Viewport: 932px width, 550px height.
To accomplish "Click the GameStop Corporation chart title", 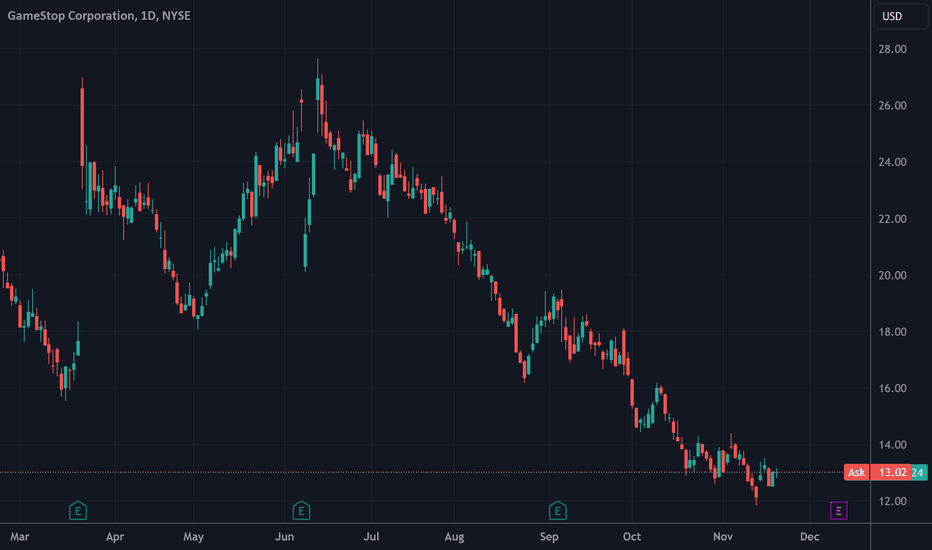I will tap(99, 15).
